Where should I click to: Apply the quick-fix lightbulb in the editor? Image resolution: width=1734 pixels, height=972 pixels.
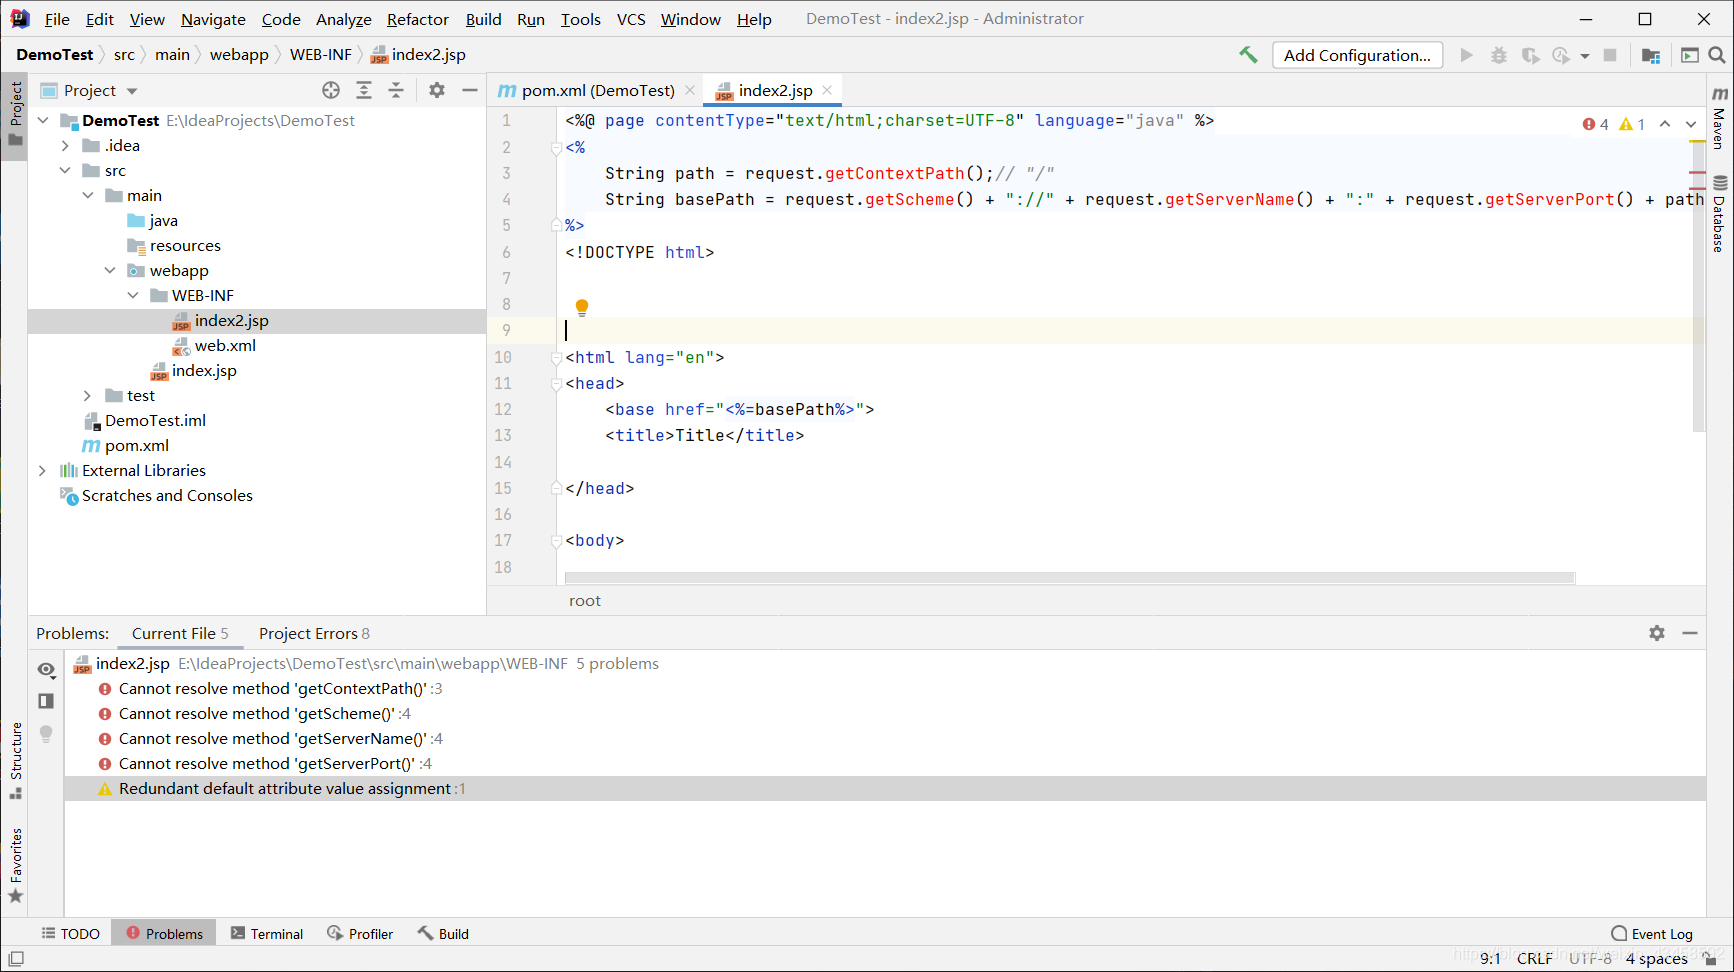pyautogui.click(x=581, y=306)
